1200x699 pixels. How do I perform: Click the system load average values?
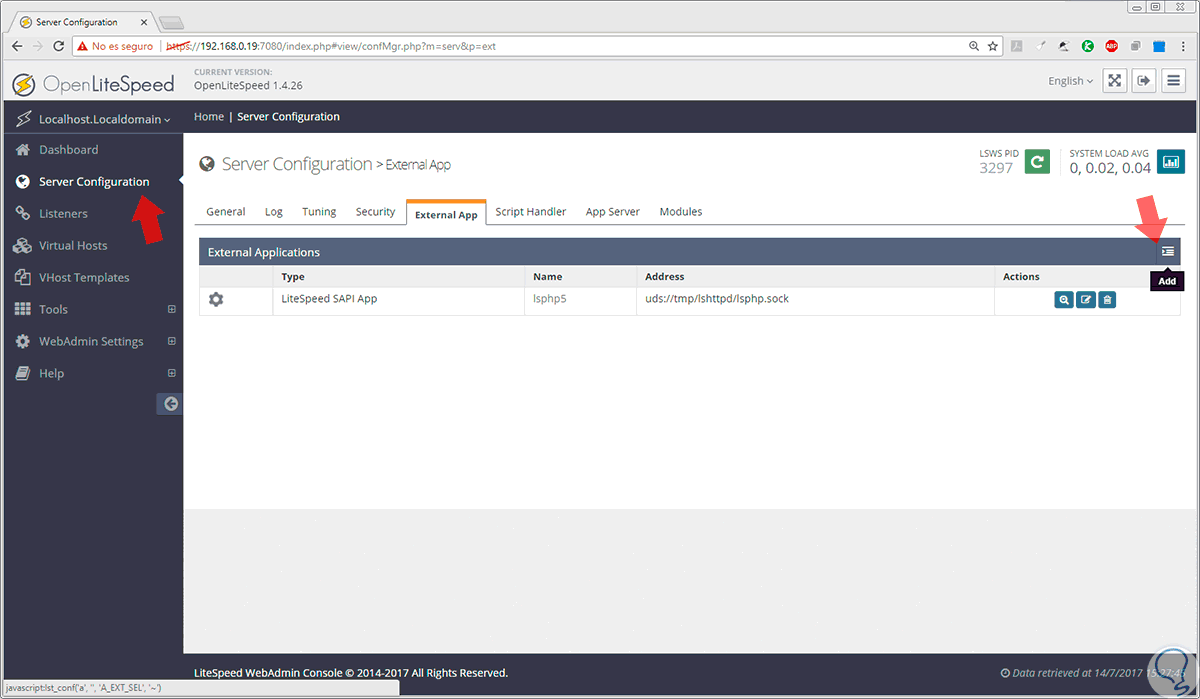[x=1110, y=168]
